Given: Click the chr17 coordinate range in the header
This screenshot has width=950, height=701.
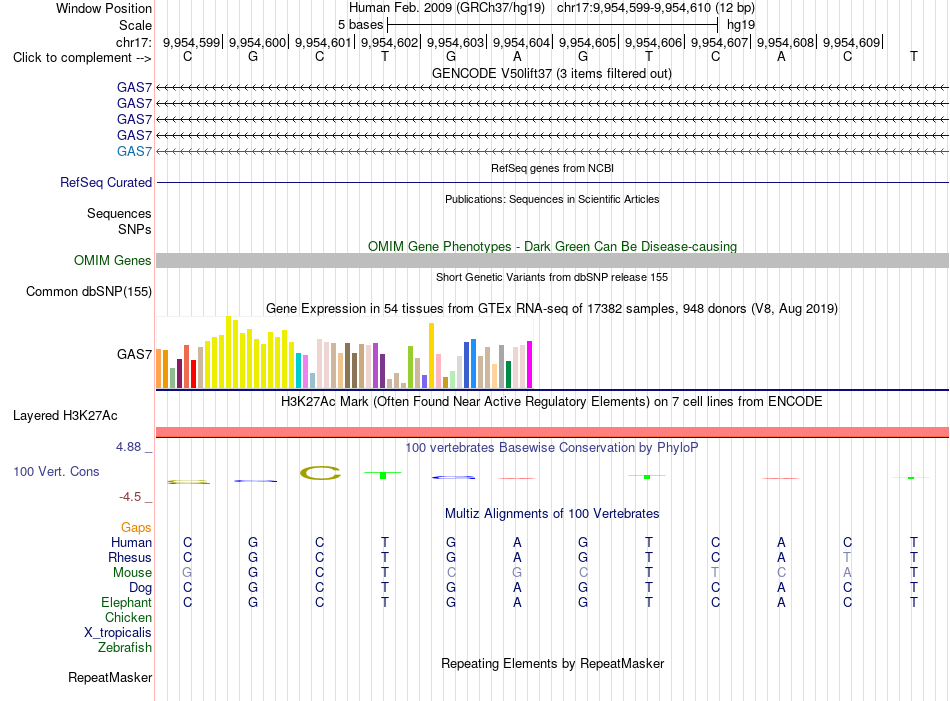Looking at the screenshot, I should point(656,8).
